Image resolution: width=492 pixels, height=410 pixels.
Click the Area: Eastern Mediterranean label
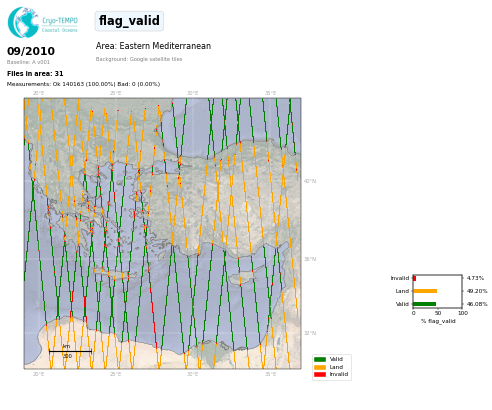[153, 46]
